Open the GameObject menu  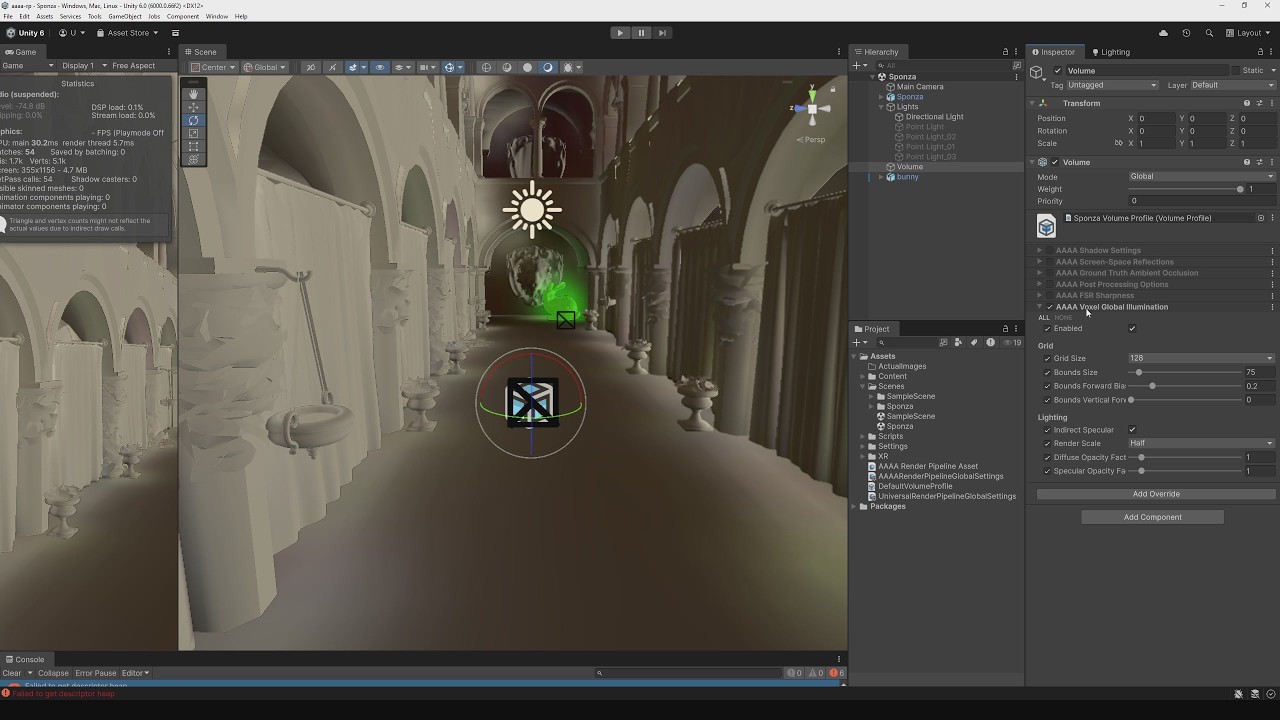point(125,17)
